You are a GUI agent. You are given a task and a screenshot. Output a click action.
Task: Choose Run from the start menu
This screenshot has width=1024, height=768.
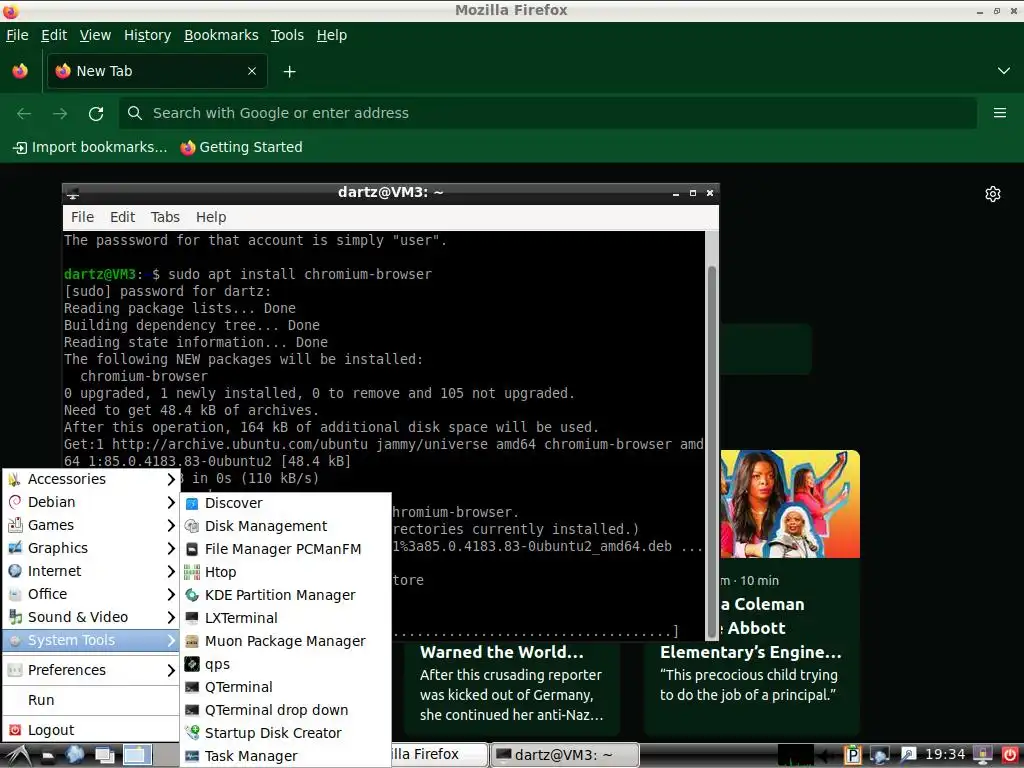pyautogui.click(x=91, y=700)
